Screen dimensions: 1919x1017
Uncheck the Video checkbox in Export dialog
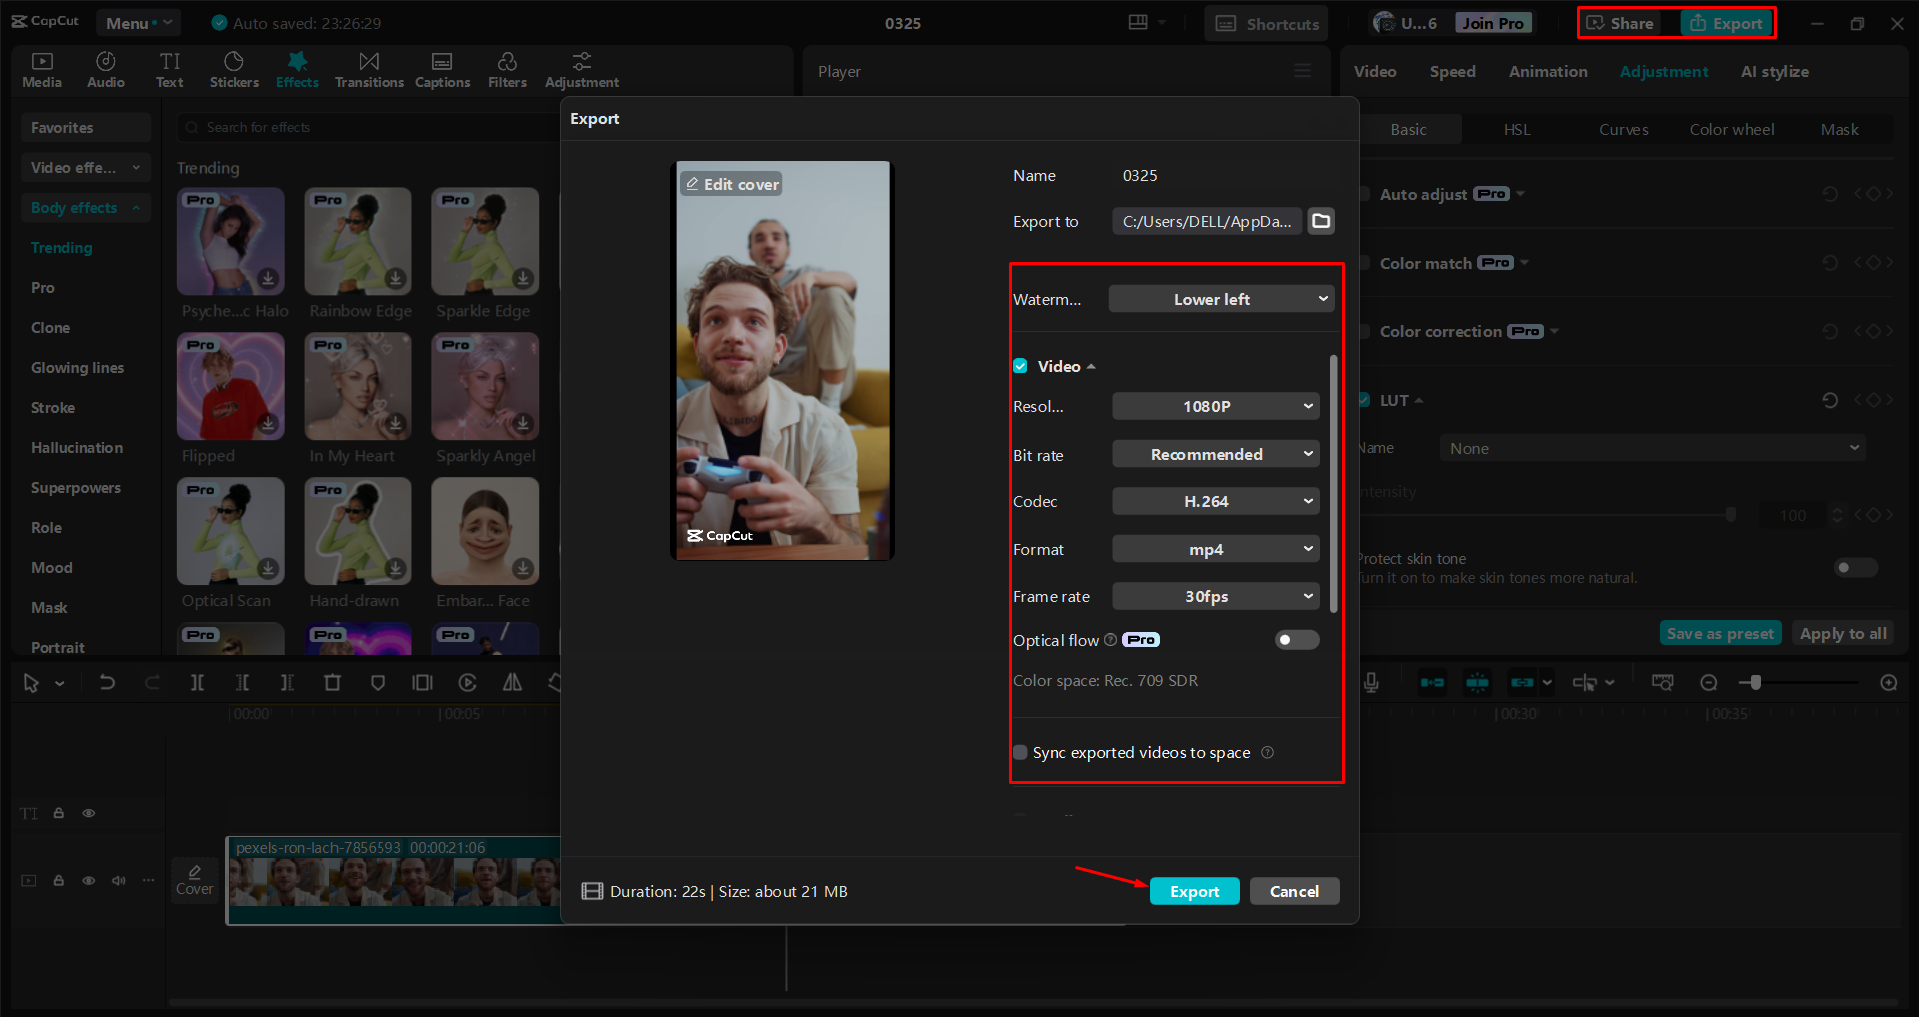point(1020,366)
